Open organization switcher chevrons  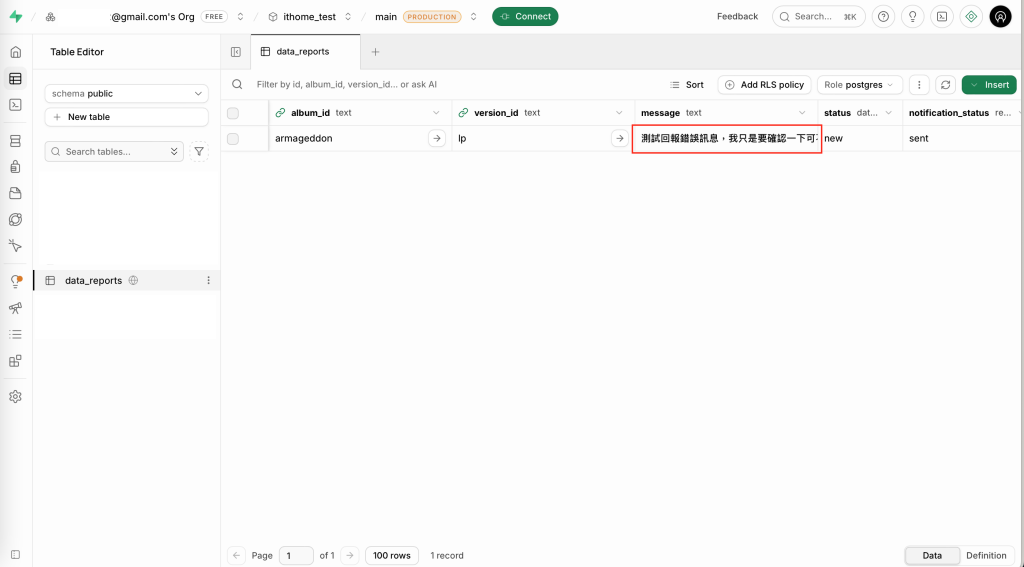240,17
